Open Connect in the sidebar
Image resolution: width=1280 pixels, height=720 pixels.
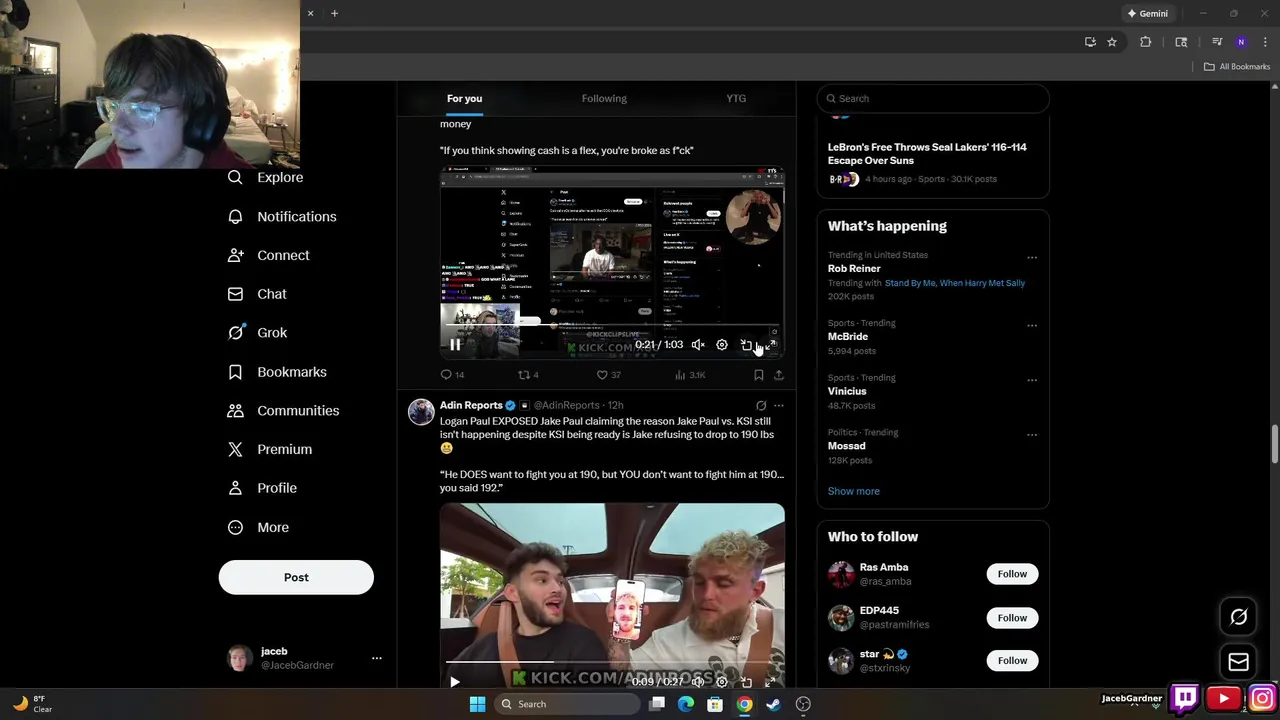pyautogui.click(x=268, y=255)
